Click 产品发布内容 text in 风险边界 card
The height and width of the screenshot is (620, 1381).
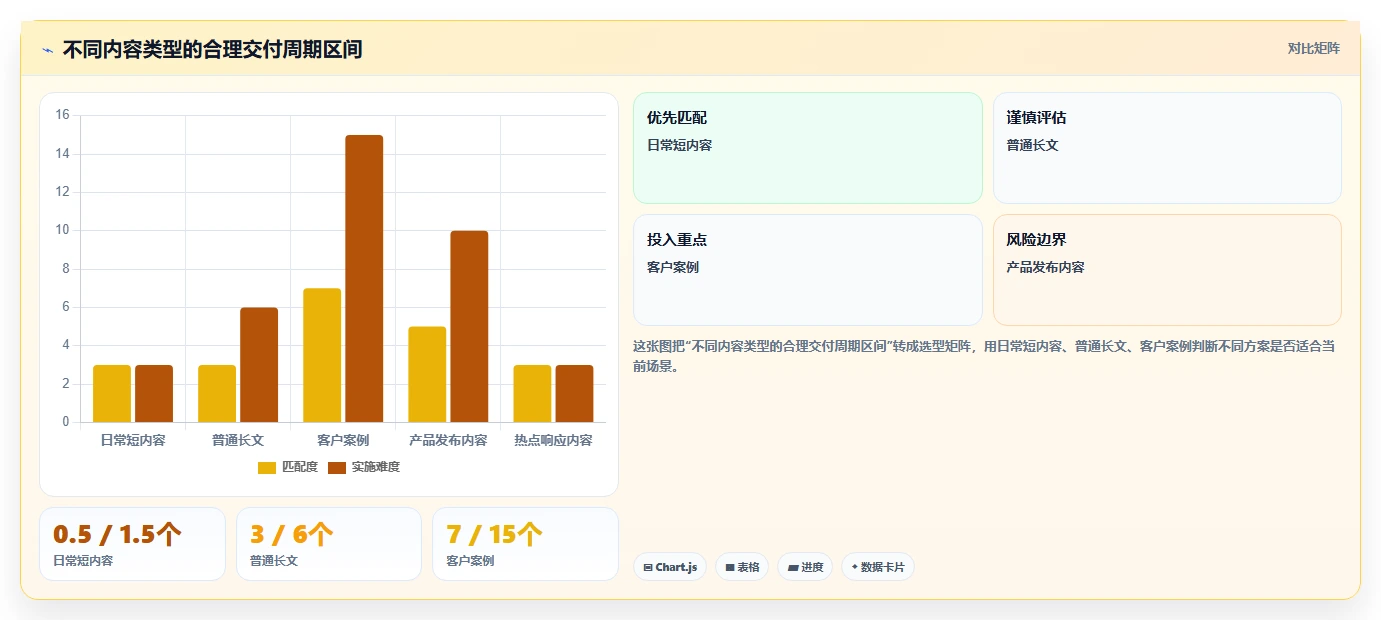[1045, 267]
